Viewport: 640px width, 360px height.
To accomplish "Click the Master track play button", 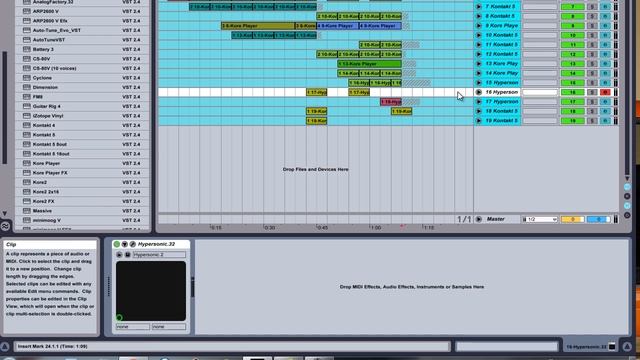I will (x=478, y=220).
